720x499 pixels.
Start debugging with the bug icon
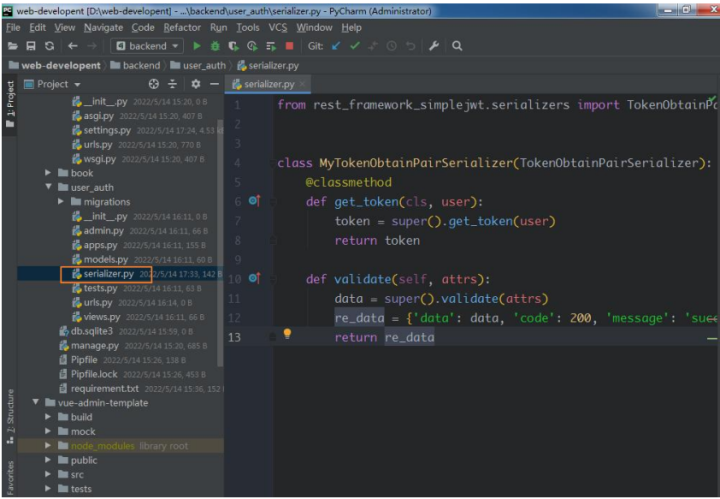[x=215, y=46]
